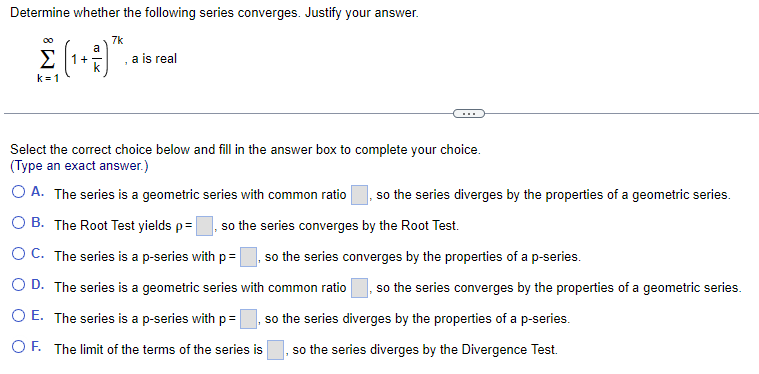Click the common ratio box in choice A

[x=359, y=195]
